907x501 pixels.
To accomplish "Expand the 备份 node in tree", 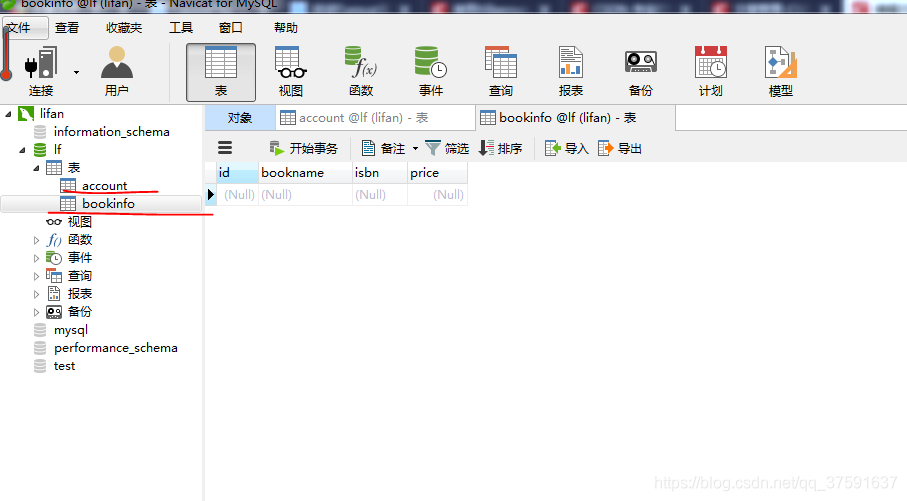I will pyautogui.click(x=36, y=312).
